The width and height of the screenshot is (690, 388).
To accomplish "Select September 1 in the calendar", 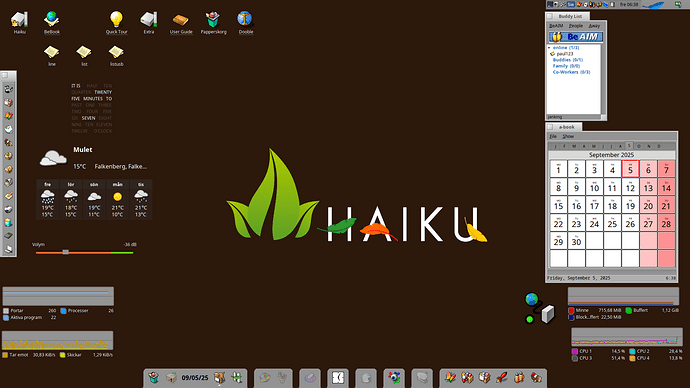I will click(558, 169).
